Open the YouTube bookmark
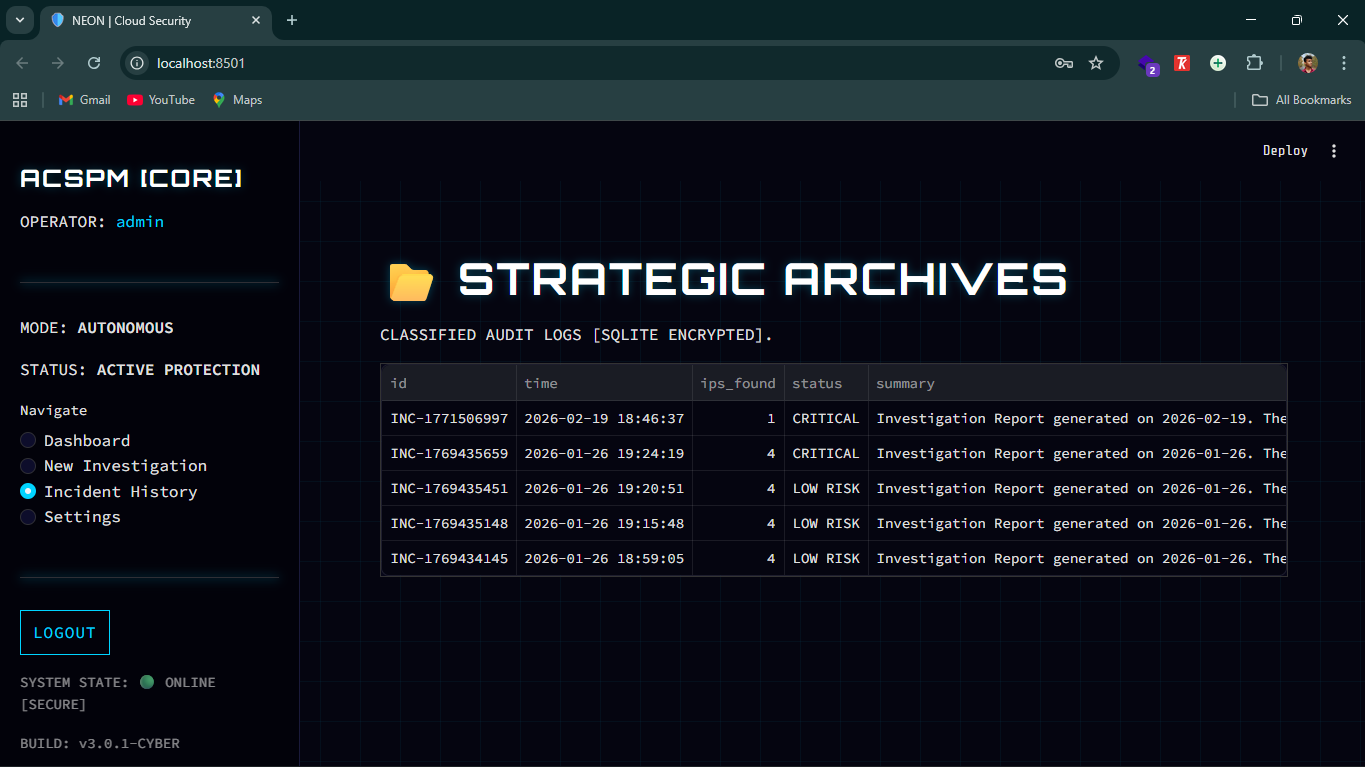The image size is (1365, 767). [160, 99]
